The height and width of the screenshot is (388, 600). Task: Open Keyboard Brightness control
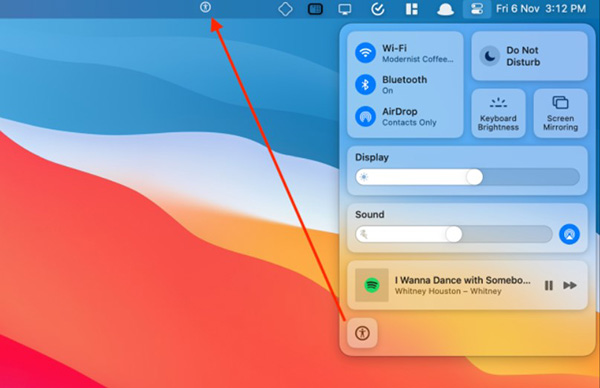click(x=498, y=113)
